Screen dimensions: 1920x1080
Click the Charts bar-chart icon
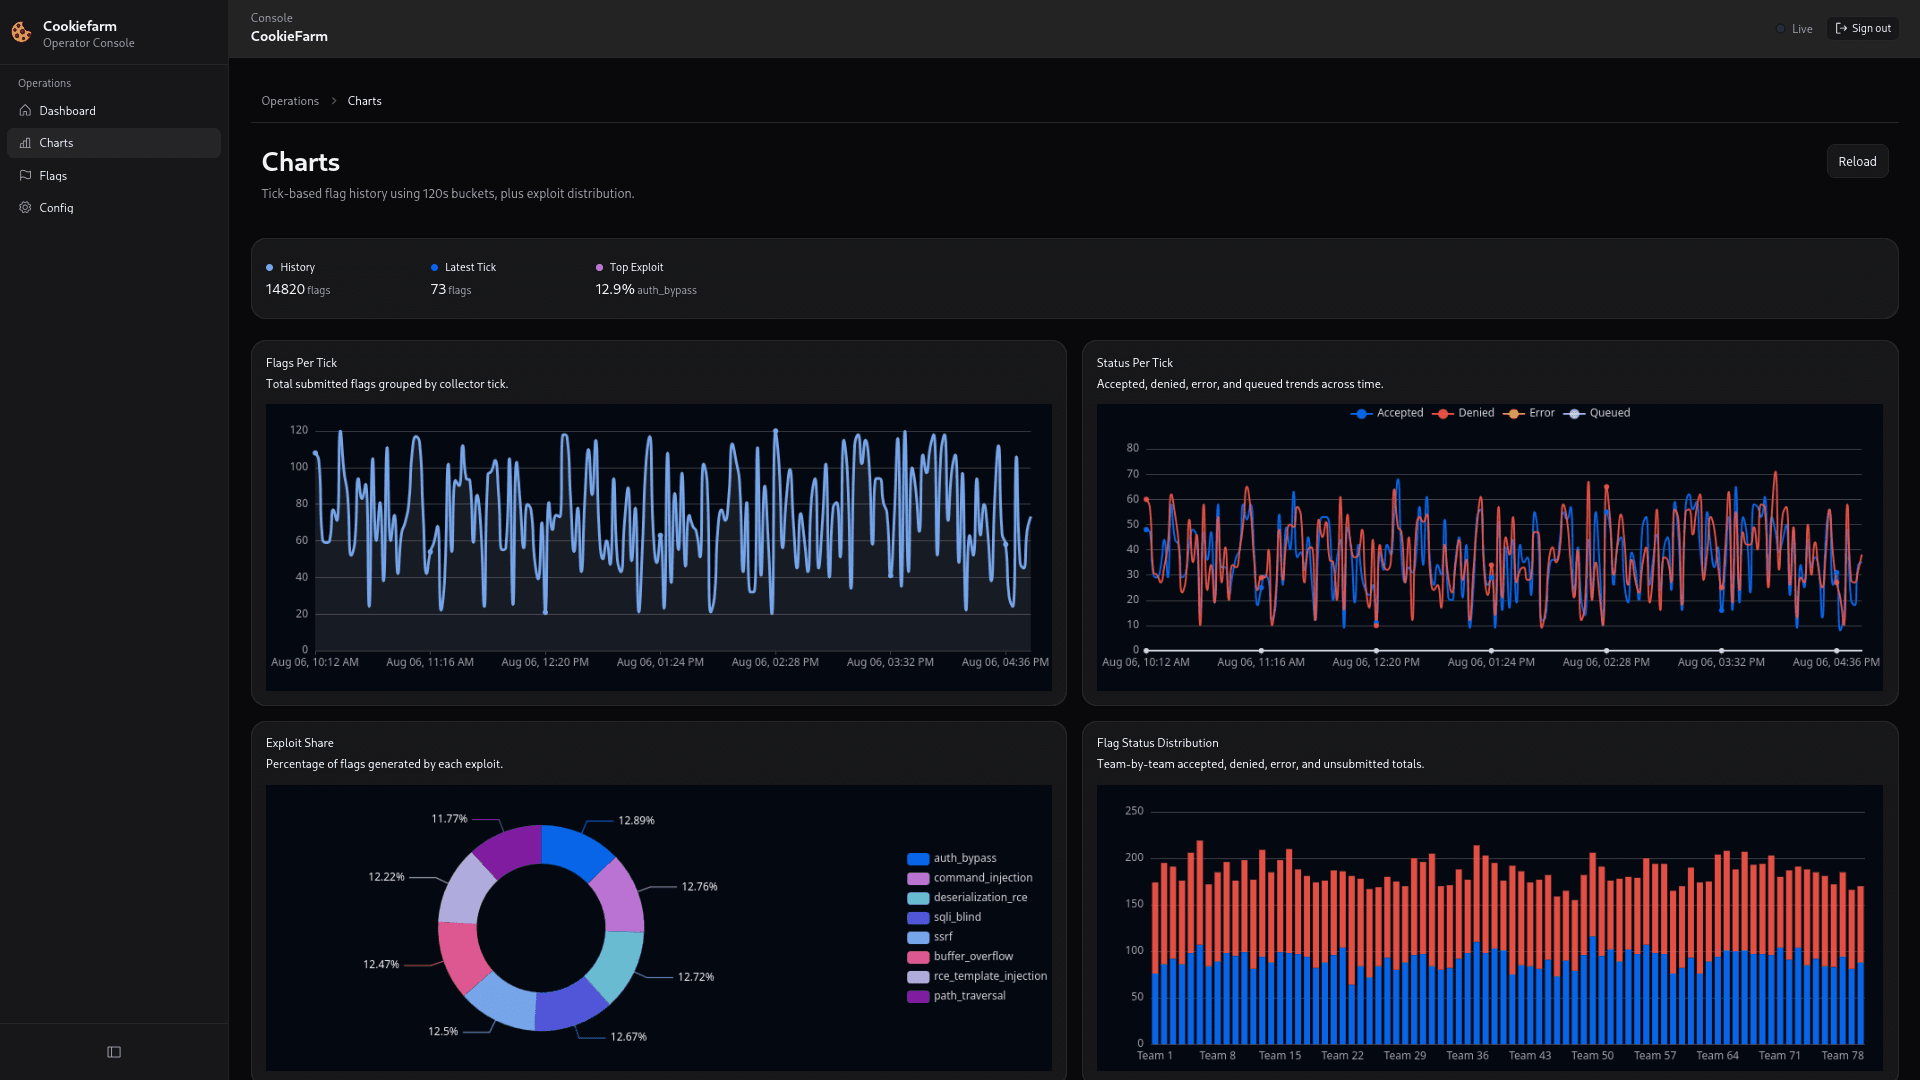tap(25, 143)
